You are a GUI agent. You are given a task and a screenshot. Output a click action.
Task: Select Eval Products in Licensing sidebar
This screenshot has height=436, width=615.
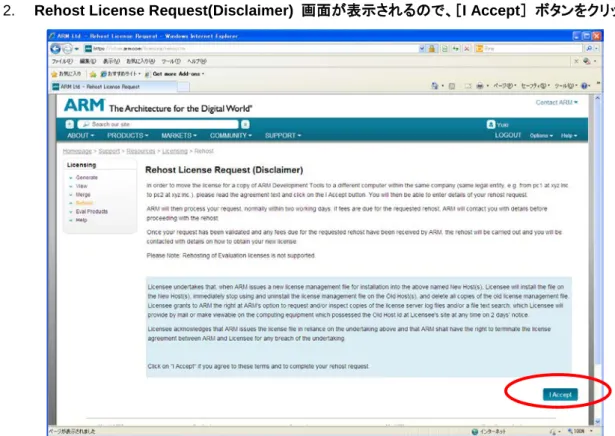pyautogui.click(x=92, y=211)
